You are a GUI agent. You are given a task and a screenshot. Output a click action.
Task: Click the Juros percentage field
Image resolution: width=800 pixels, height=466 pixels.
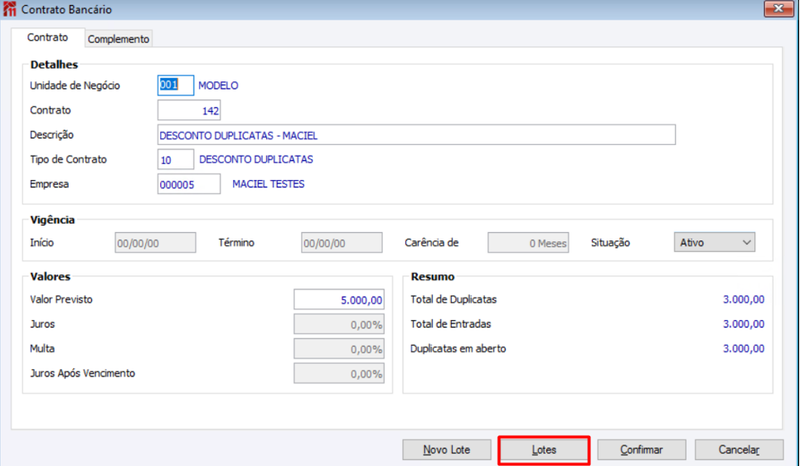pos(339,324)
